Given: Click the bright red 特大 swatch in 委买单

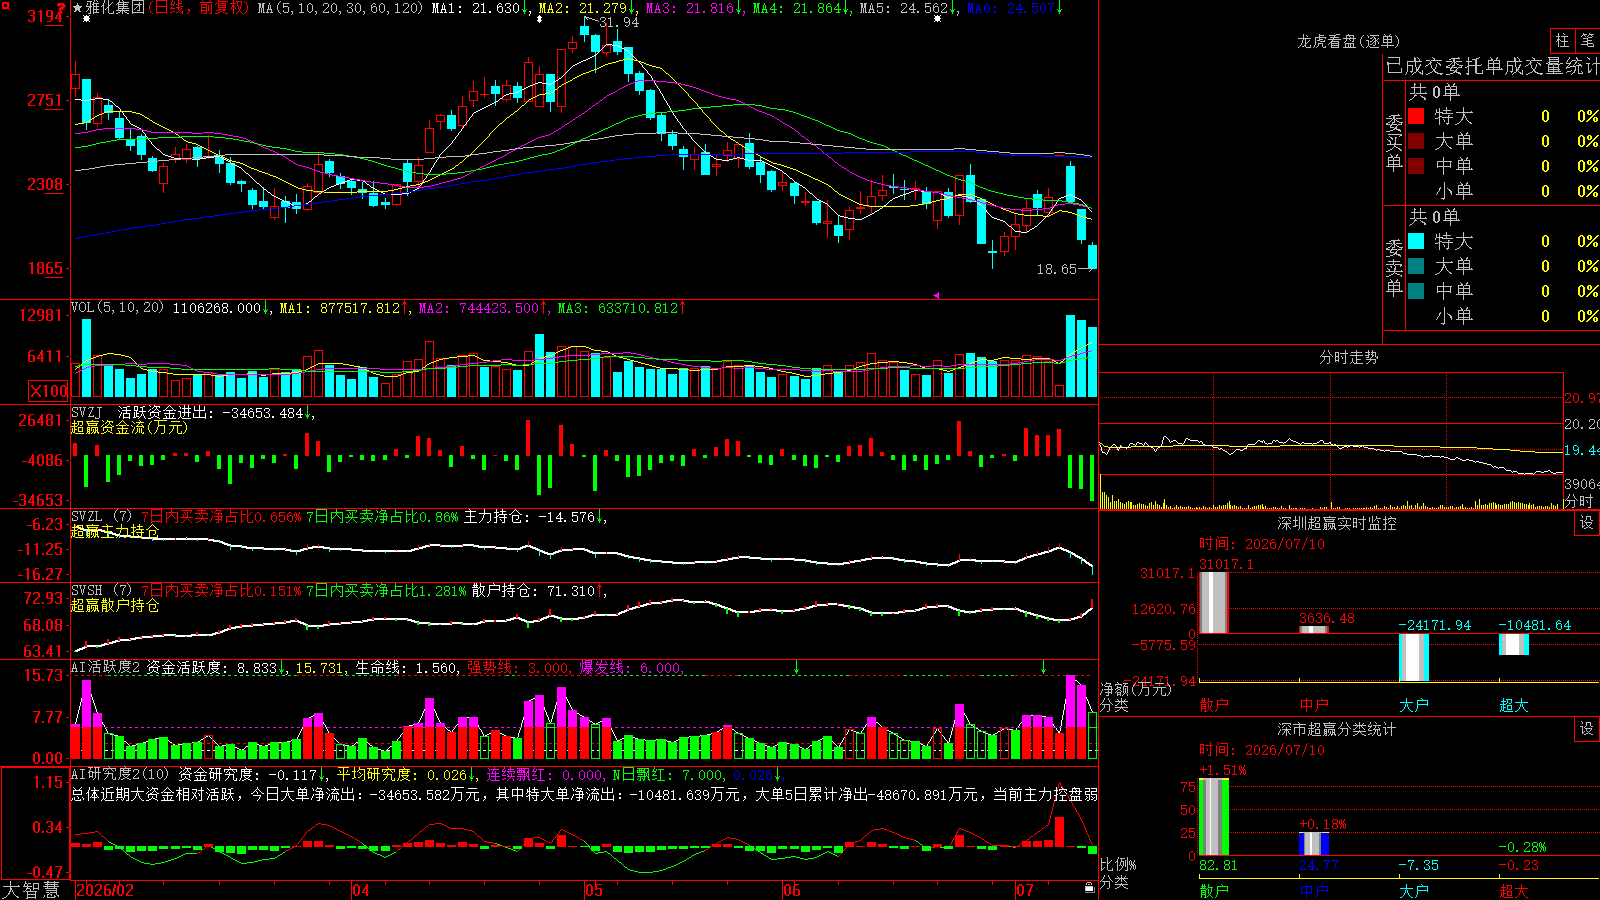Looking at the screenshot, I should coord(1416,116).
